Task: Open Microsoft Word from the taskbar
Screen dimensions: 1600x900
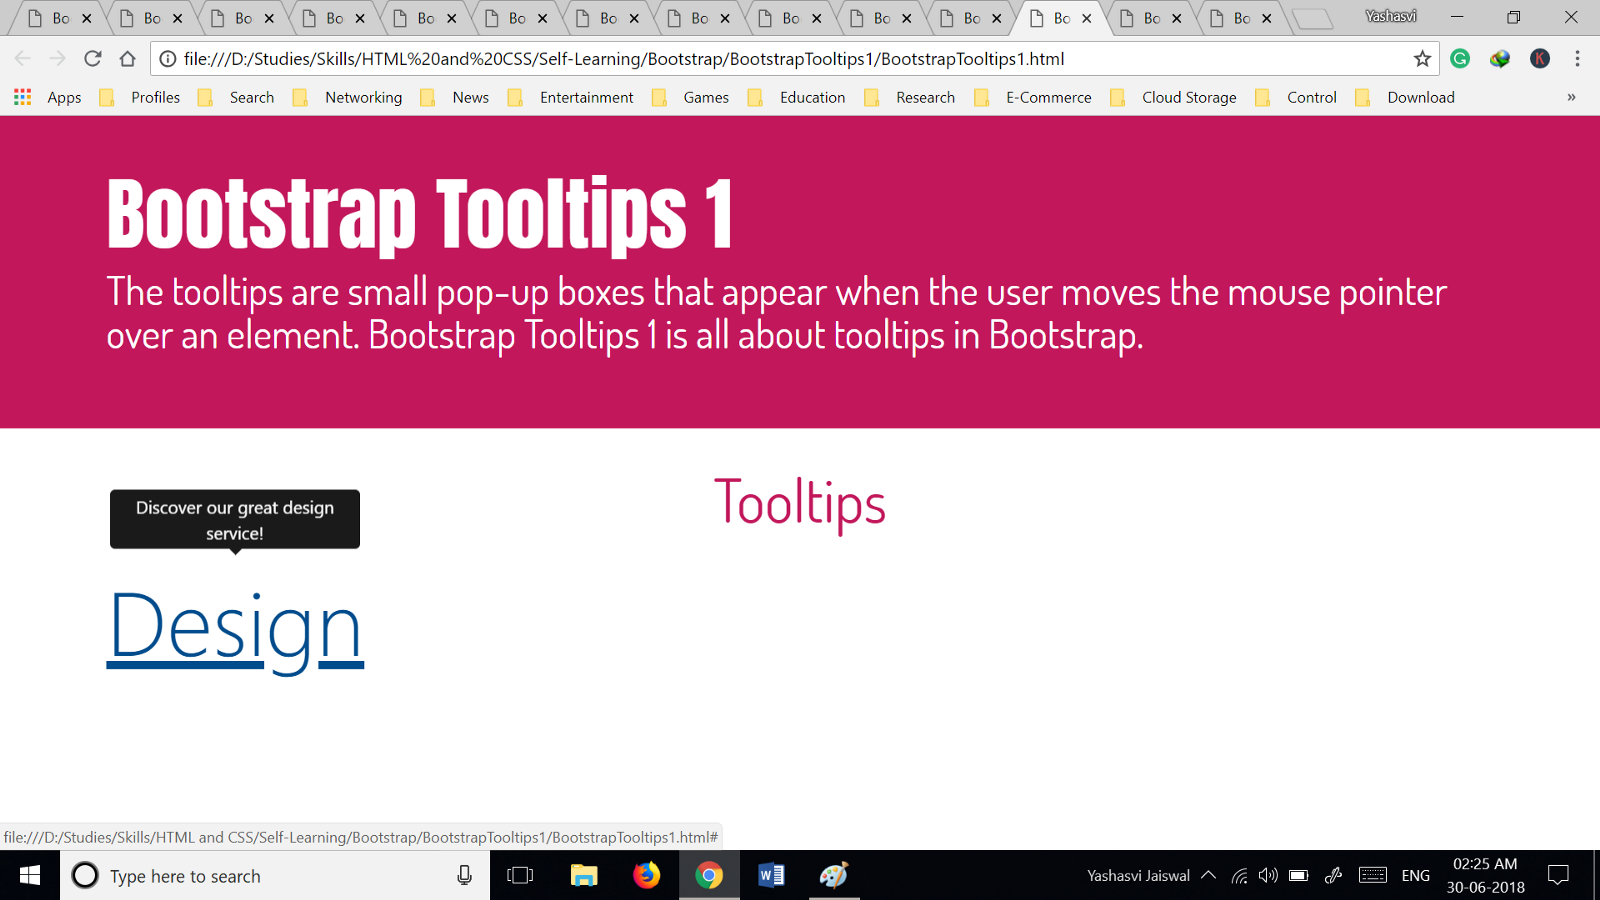Action: [771, 876]
